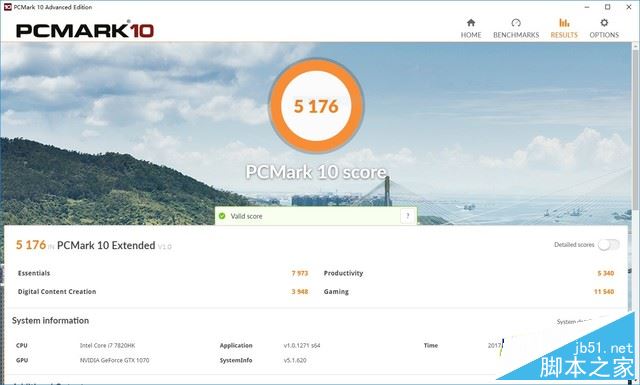Click the orange 5 176 score circle
The image size is (640, 385).
[x=316, y=106]
